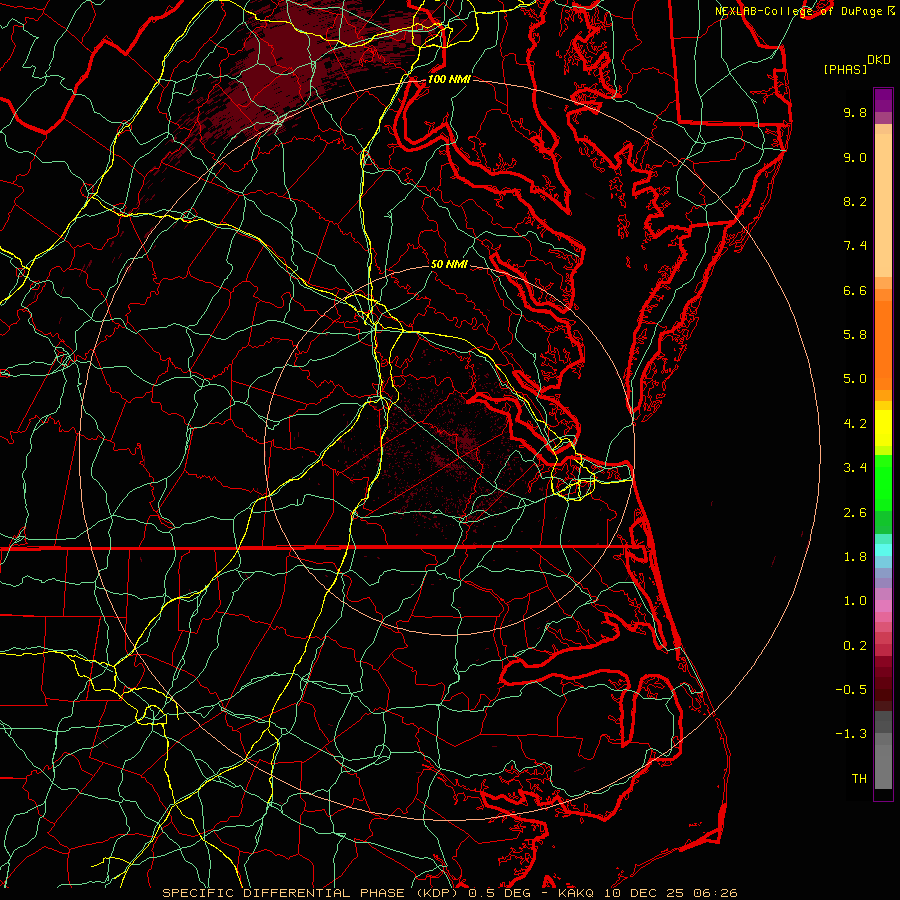This screenshot has height=900, width=900.
Task: Click the NEXLAB-College of DuPage label
Action: tap(798, 11)
